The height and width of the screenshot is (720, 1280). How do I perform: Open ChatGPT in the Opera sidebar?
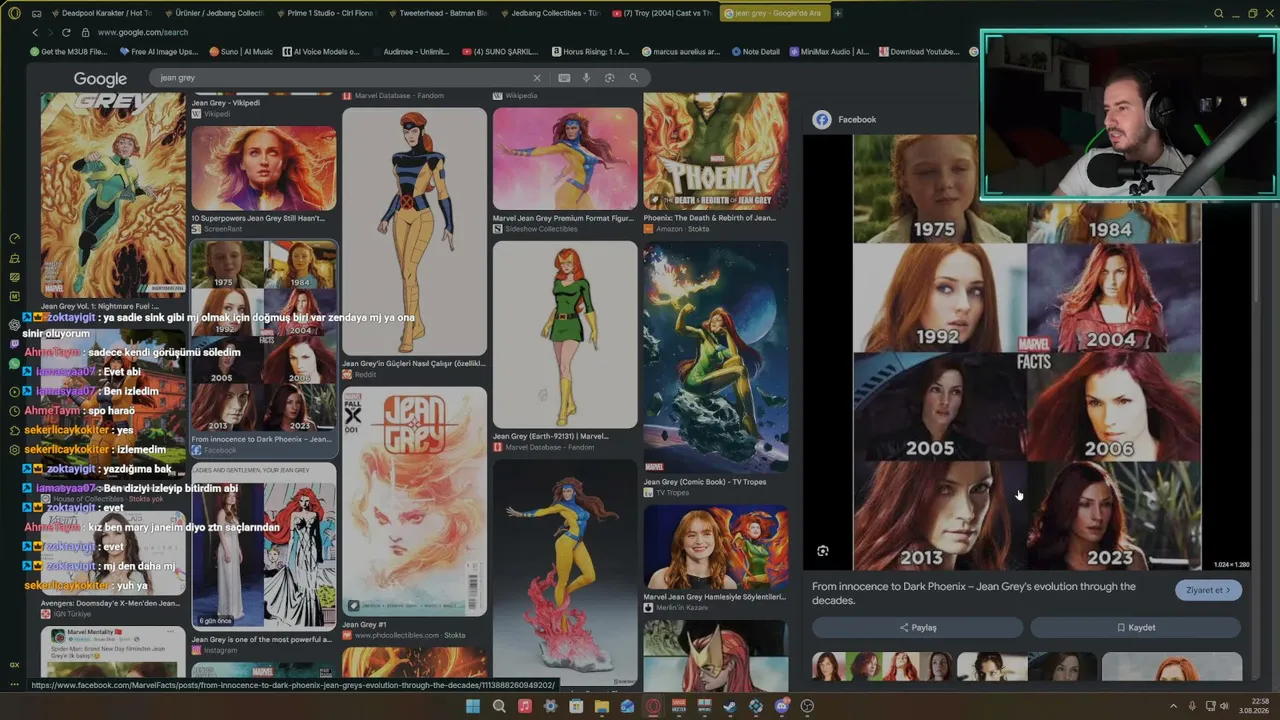[14, 325]
